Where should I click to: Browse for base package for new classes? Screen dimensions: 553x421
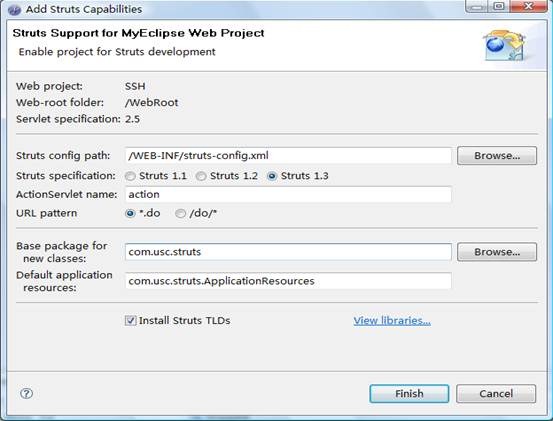497,252
